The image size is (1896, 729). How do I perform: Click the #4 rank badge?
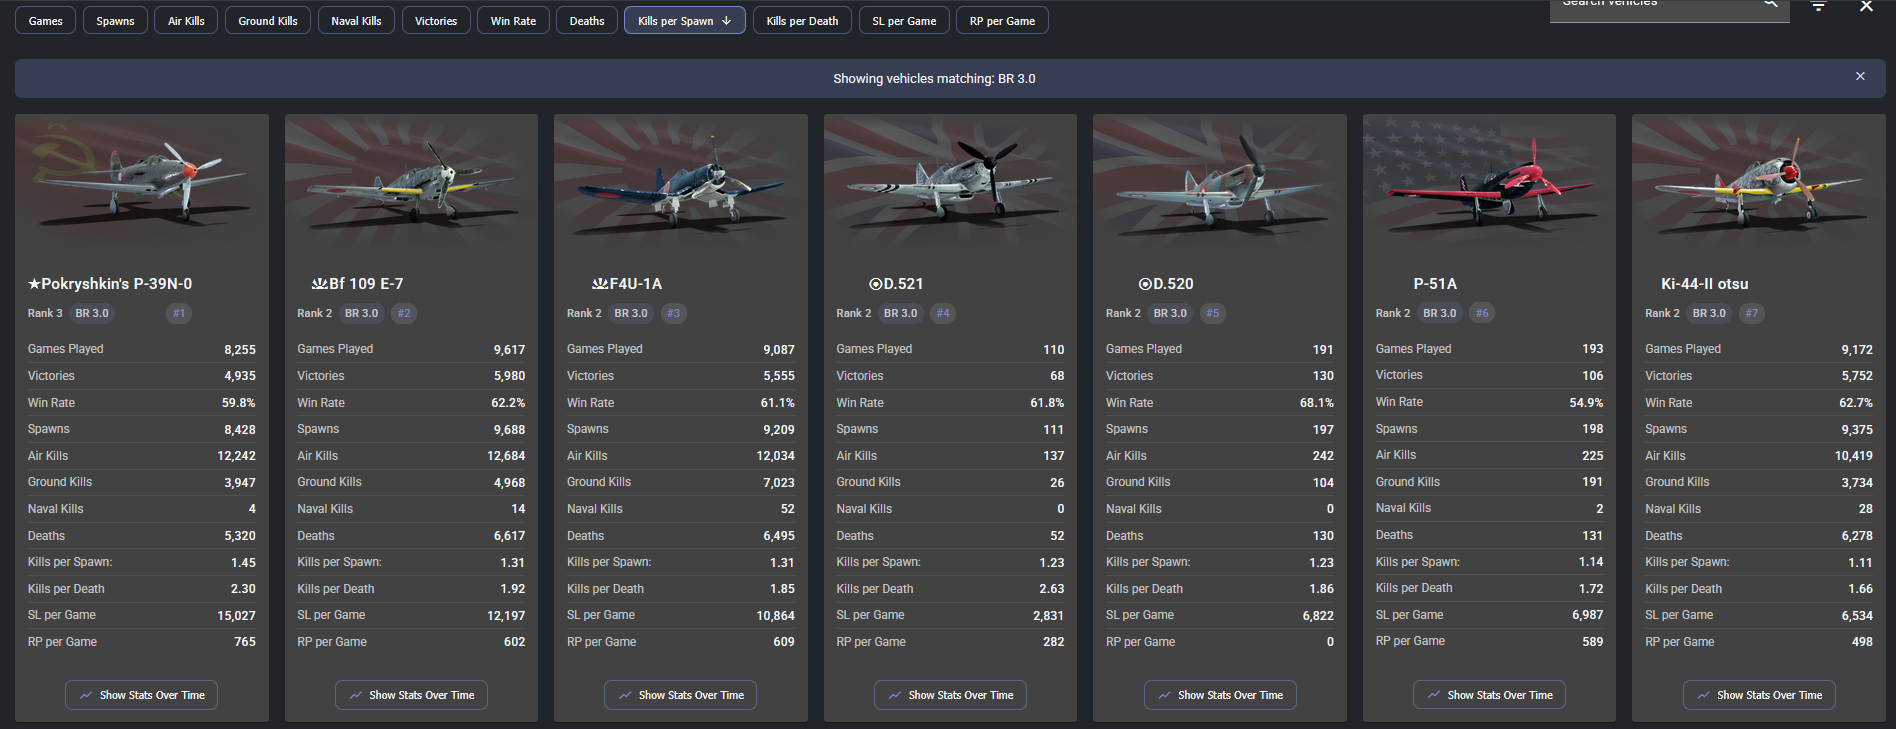tap(943, 313)
